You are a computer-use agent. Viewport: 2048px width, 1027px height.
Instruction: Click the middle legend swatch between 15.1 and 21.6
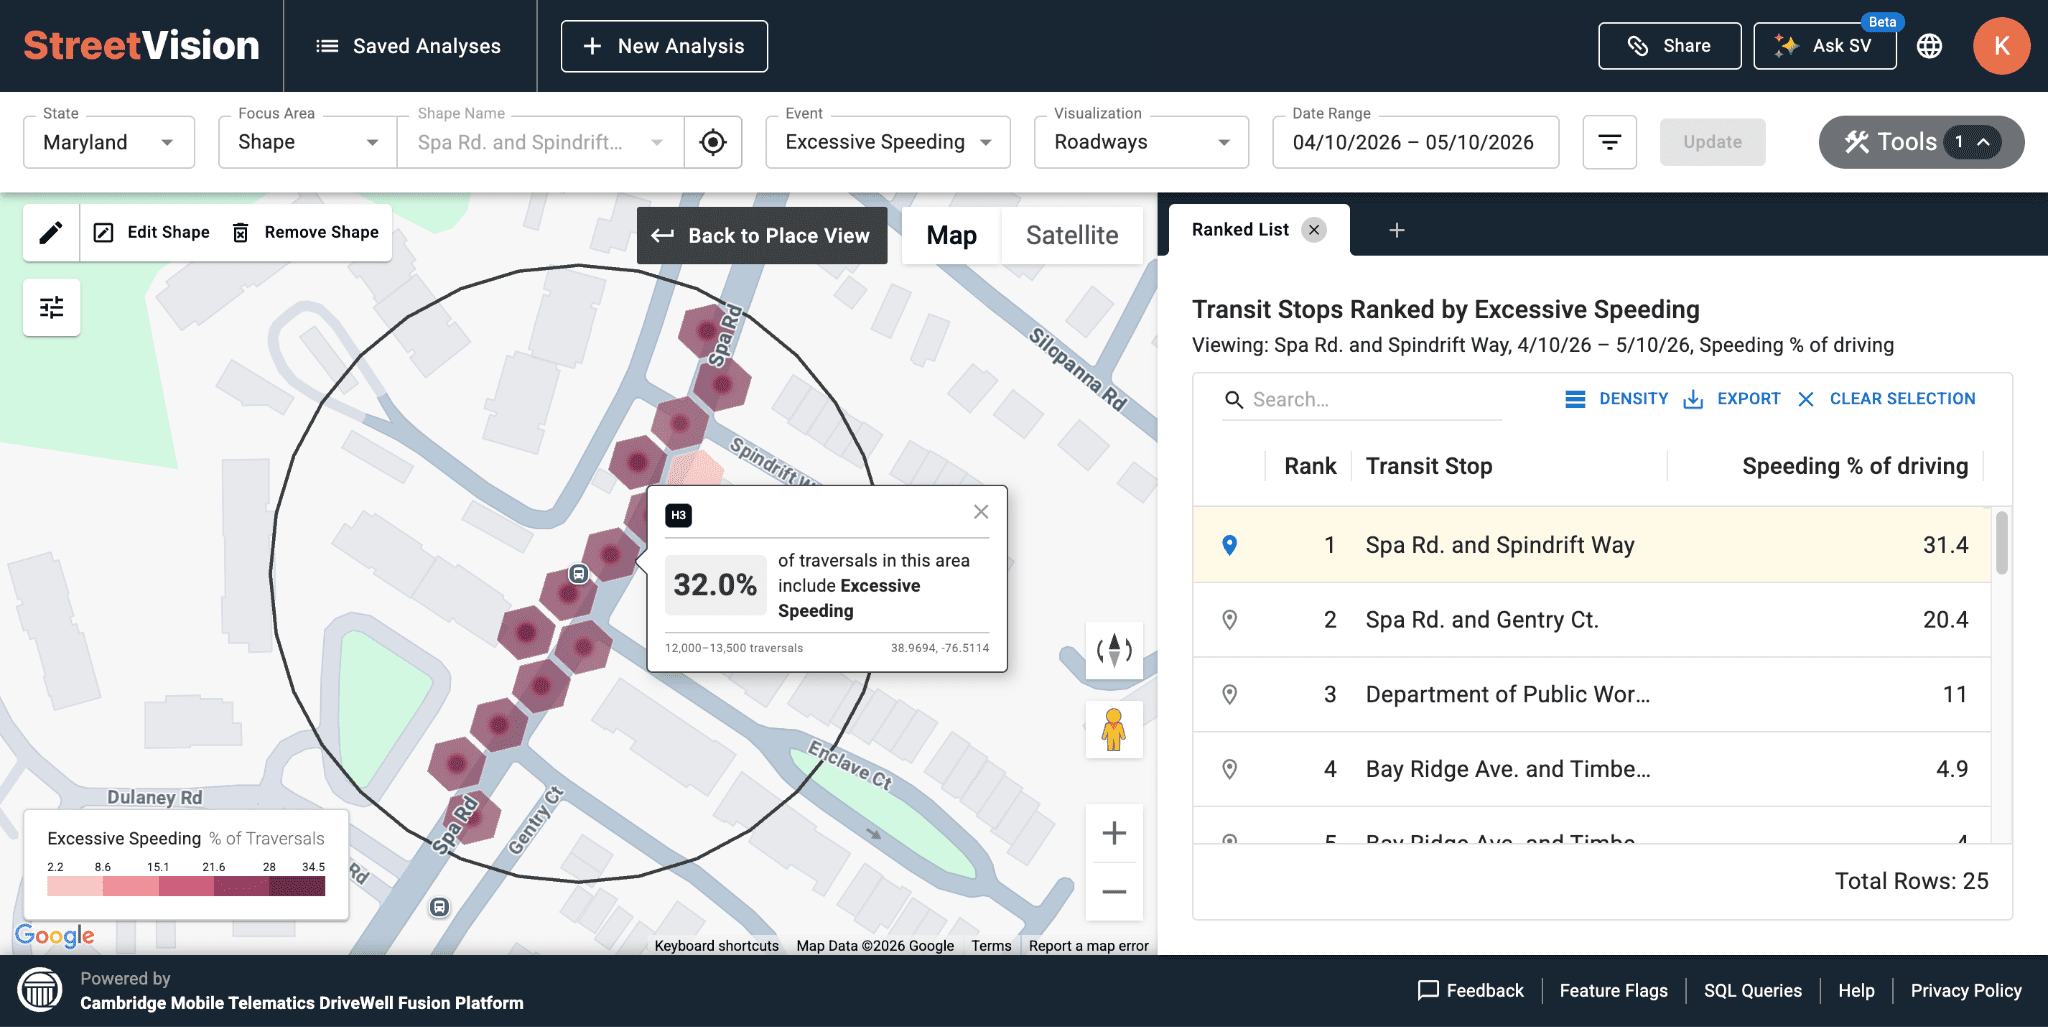click(x=186, y=886)
